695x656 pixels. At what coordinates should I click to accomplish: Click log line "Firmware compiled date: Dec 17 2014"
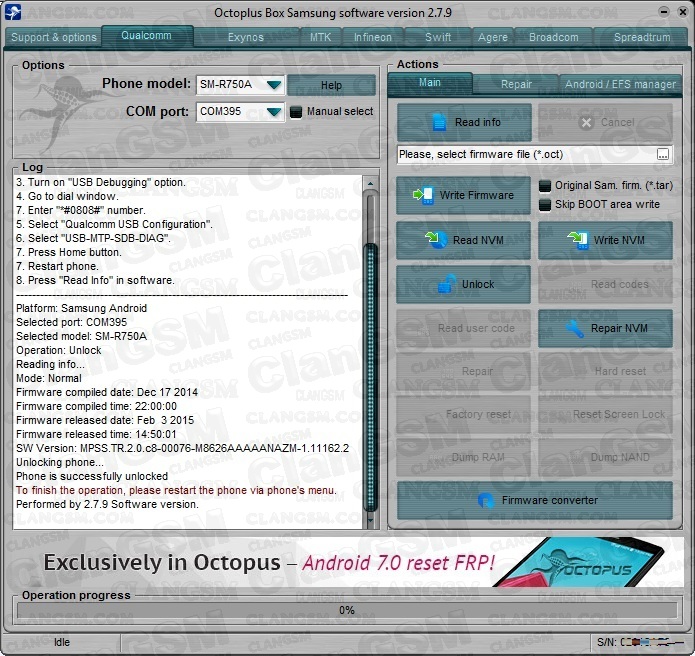(107, 392)
